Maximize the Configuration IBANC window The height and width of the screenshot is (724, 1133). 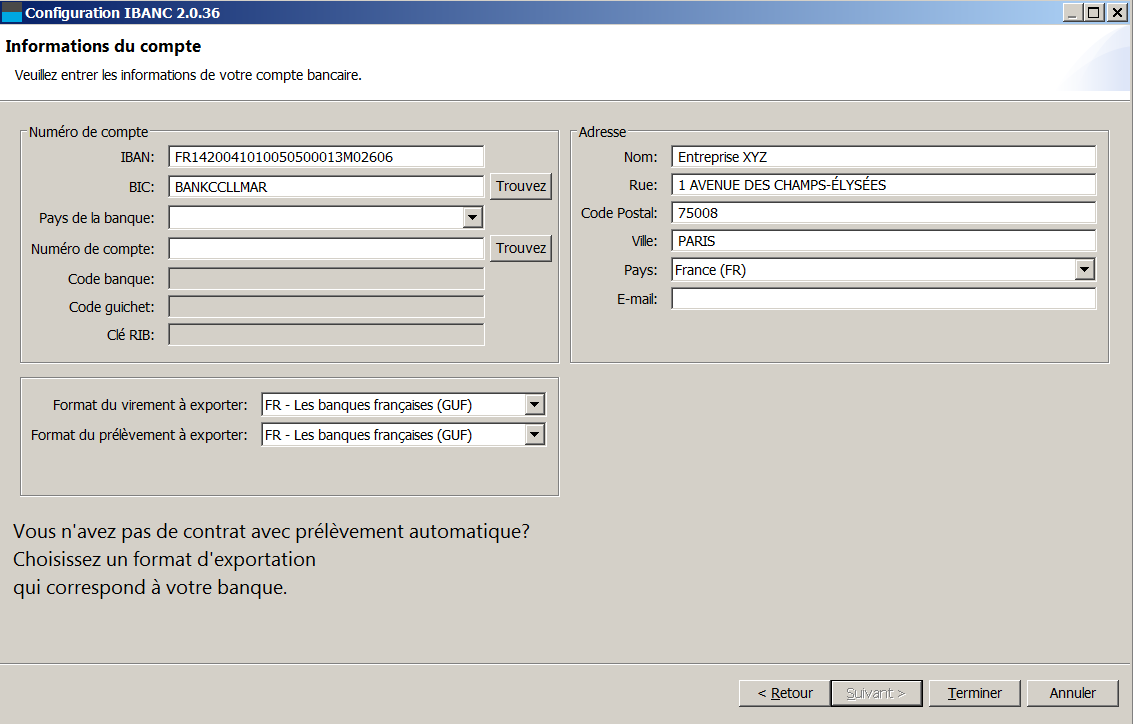tap(1094, 12)
